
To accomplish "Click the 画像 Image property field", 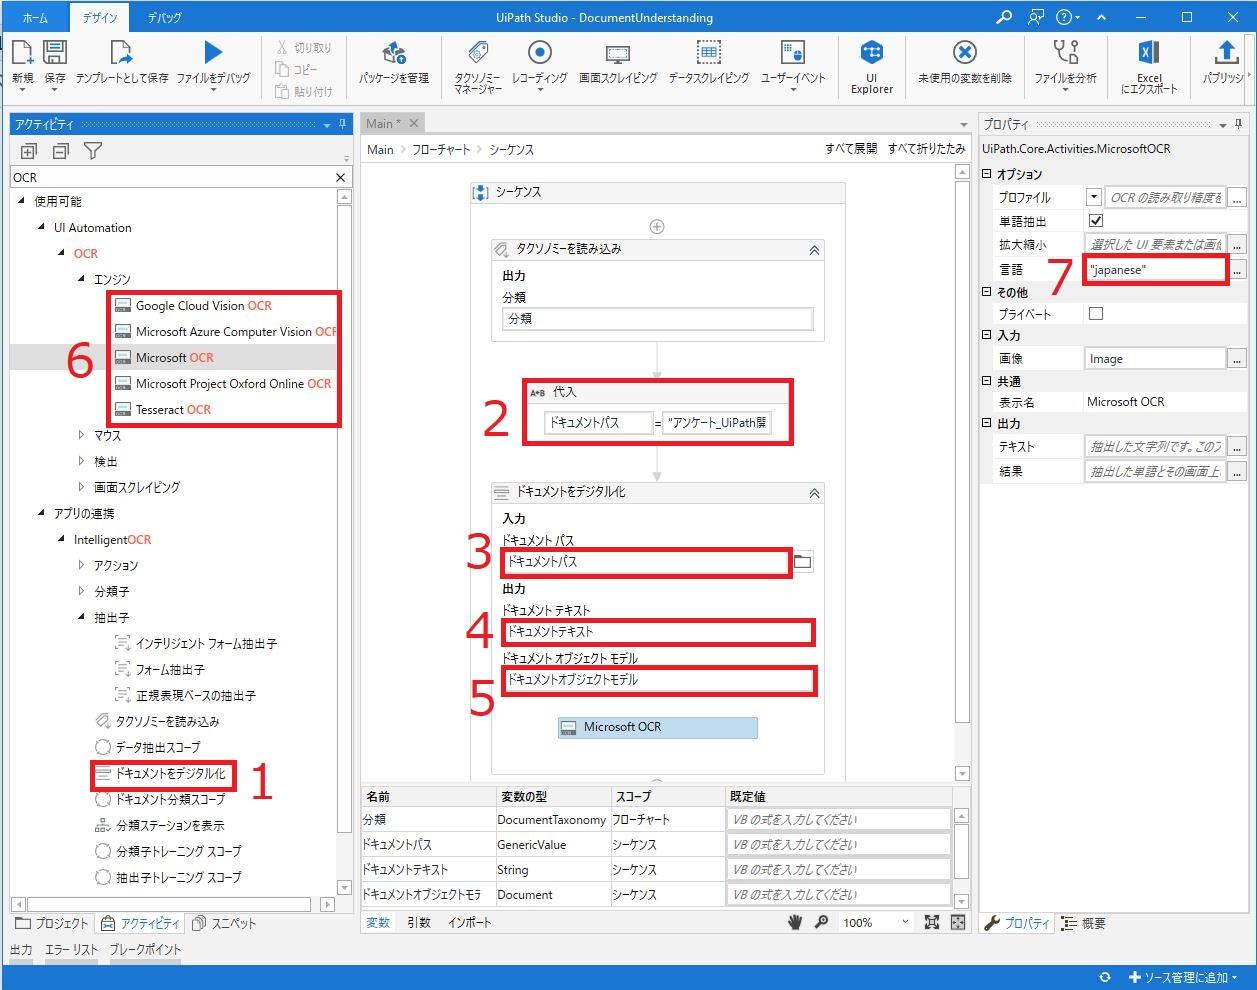I will point(1155,358).
